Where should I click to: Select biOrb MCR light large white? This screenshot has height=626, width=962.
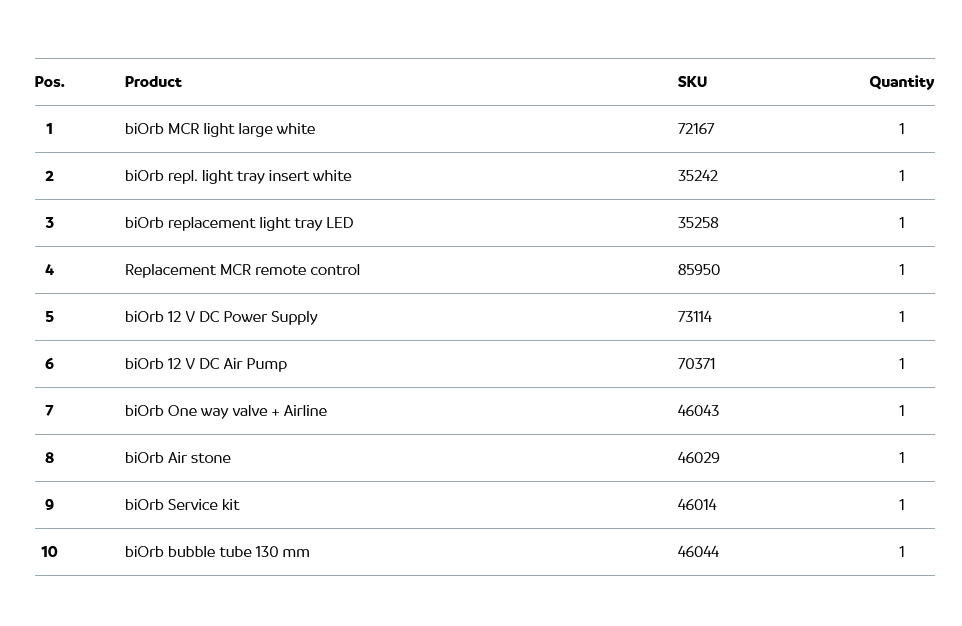point(220,129)
